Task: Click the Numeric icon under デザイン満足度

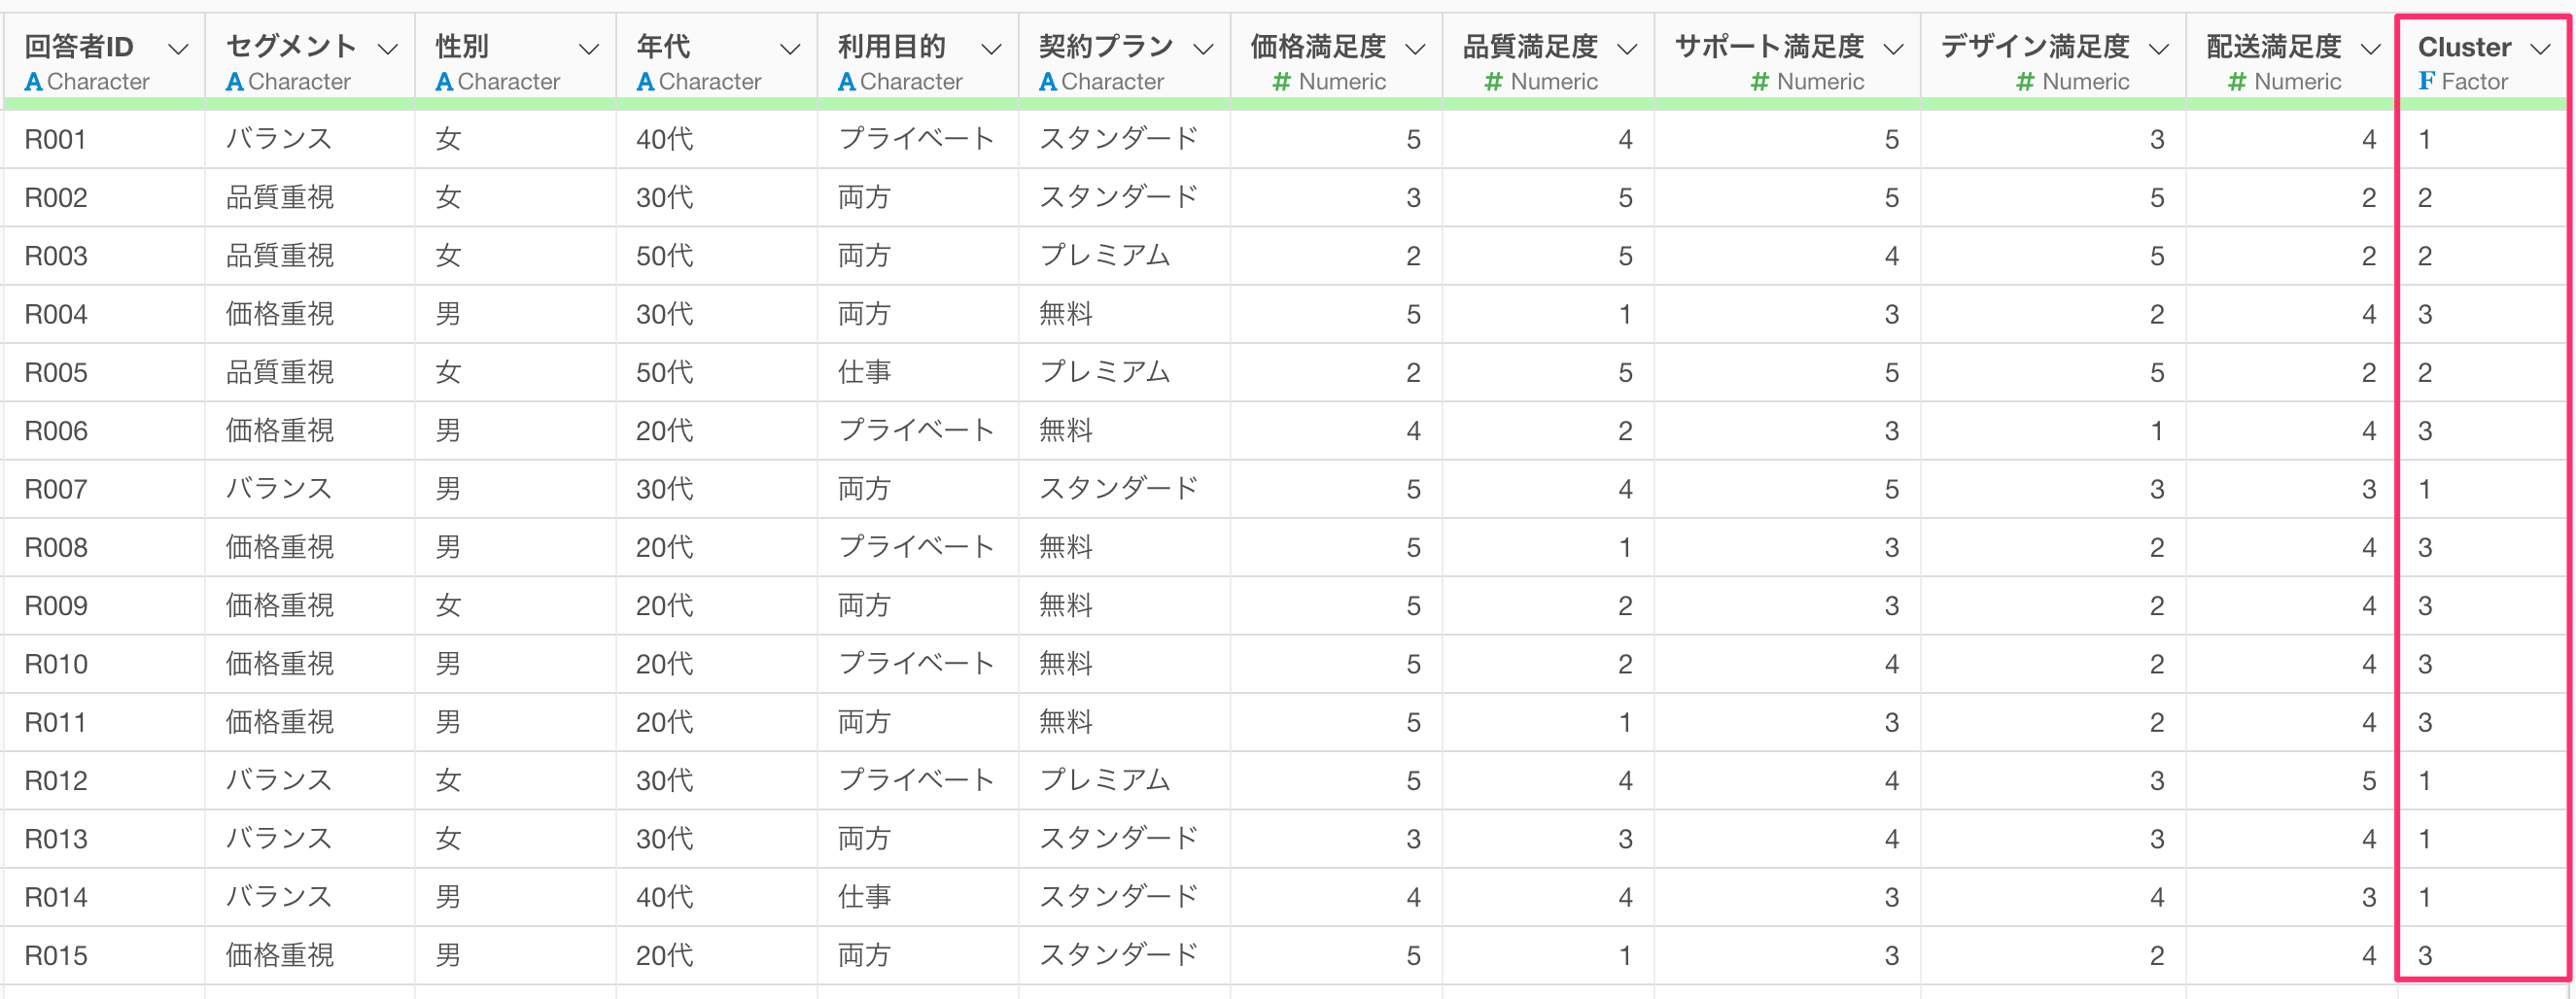Action: [2025, 82]
